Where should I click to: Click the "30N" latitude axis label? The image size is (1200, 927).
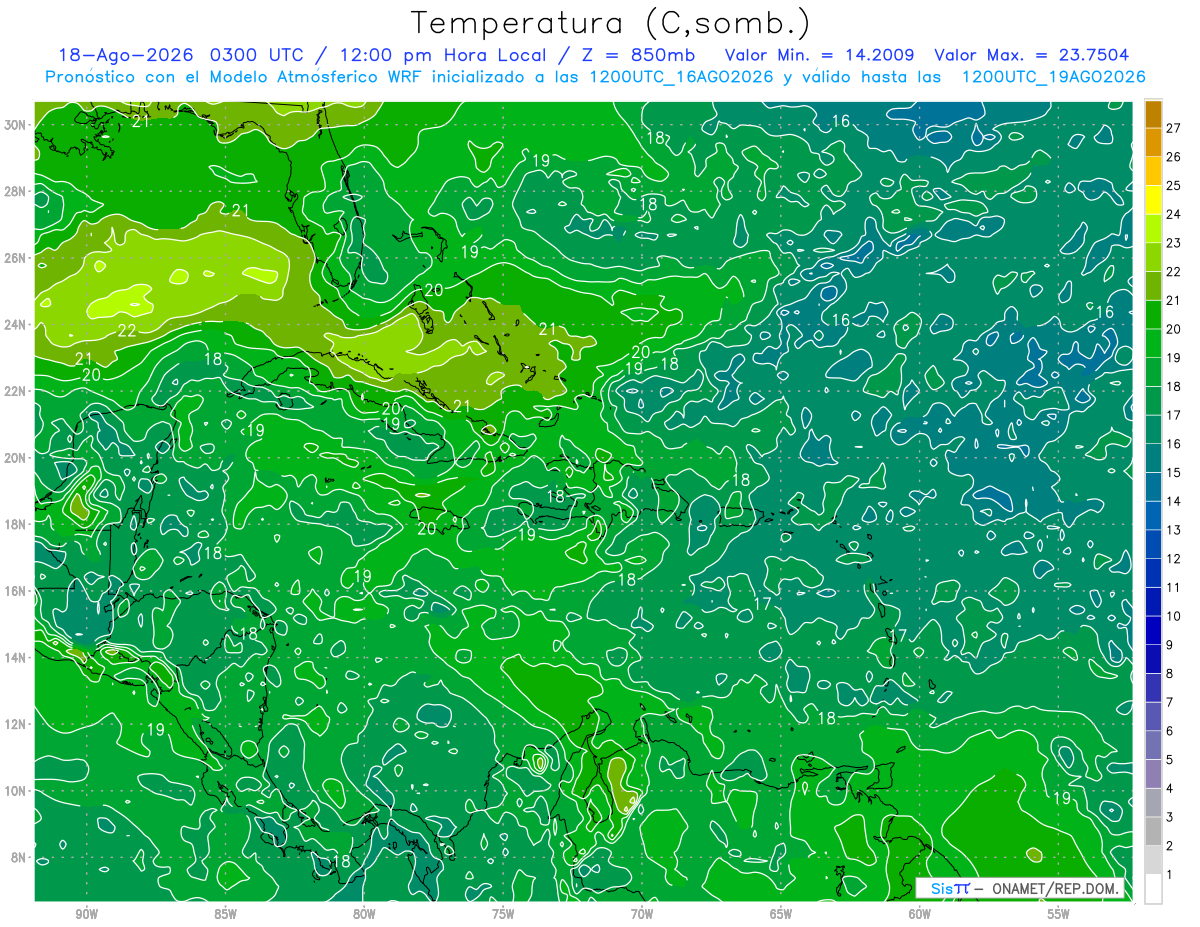(x=17, y=125)
